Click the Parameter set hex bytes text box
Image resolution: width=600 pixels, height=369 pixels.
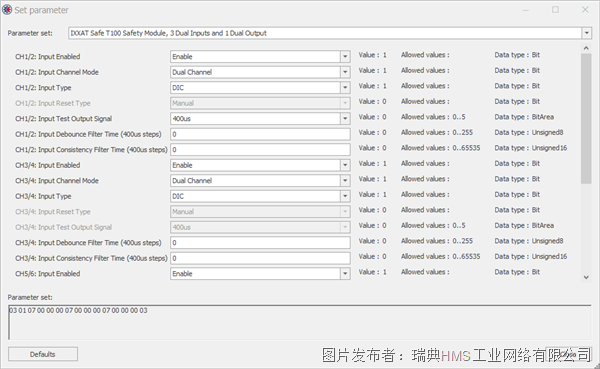point(300,322)
